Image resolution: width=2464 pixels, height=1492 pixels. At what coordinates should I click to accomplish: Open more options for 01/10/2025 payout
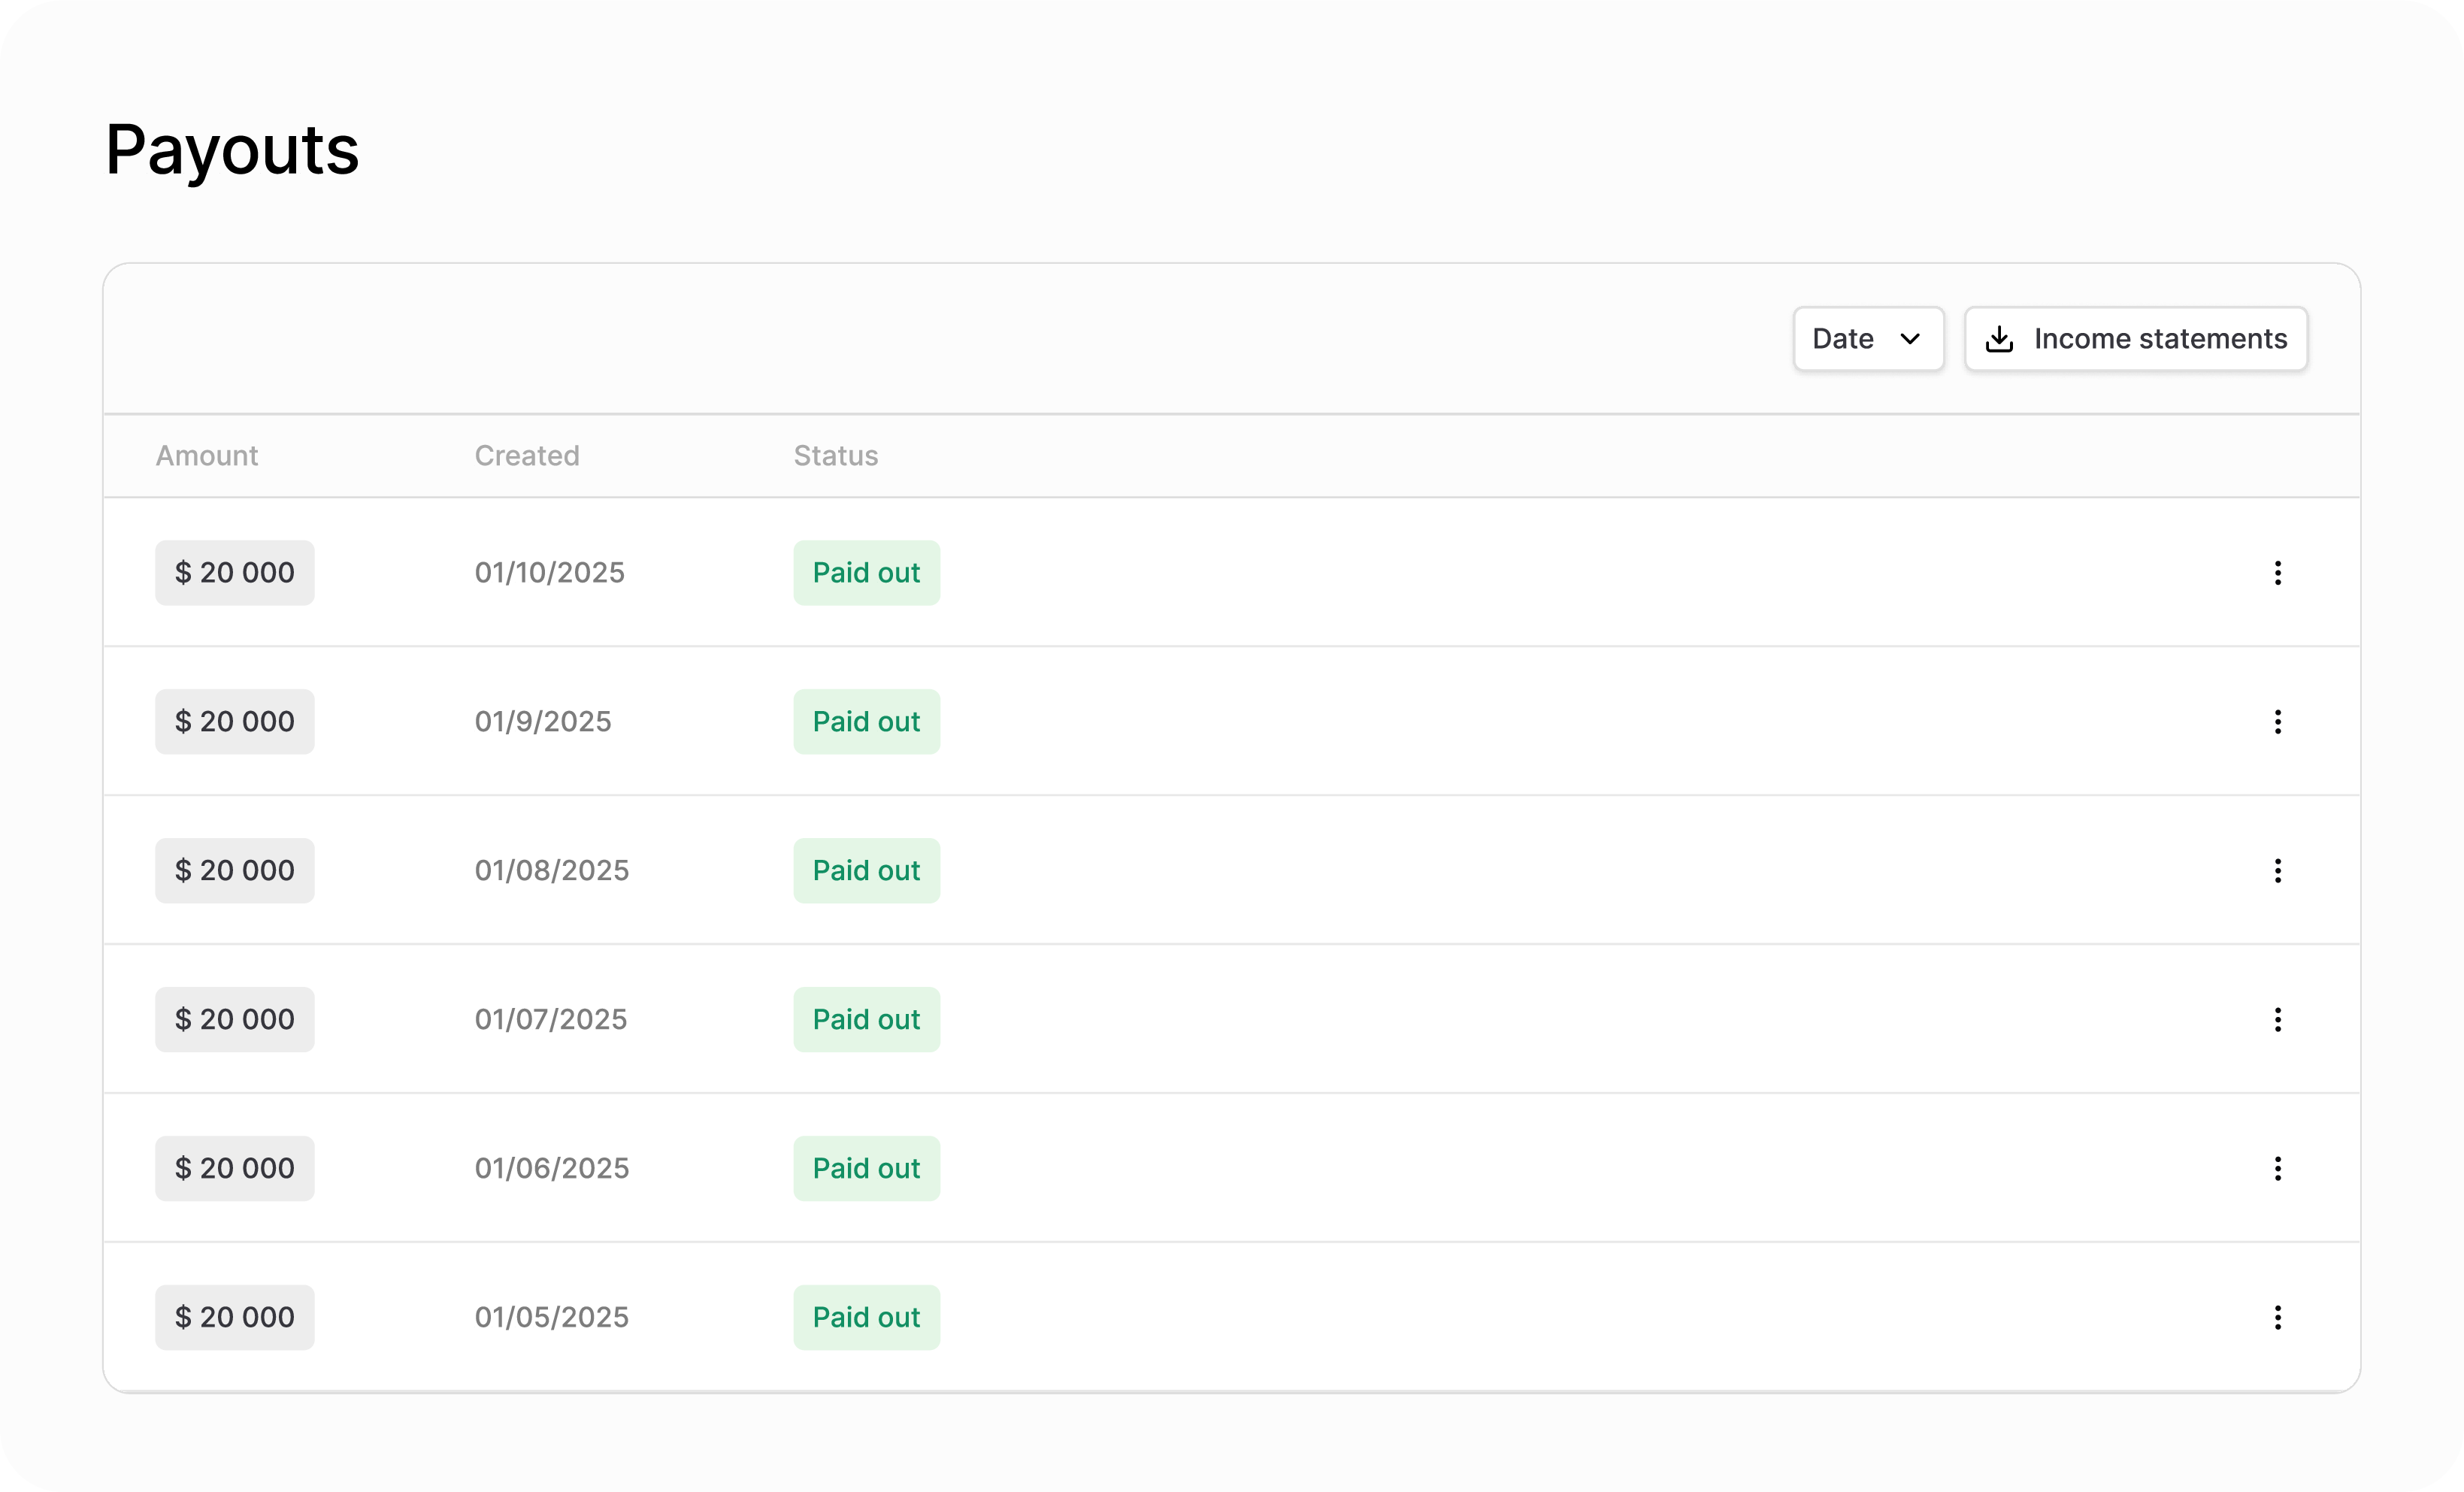click(x=2277, y=573)
